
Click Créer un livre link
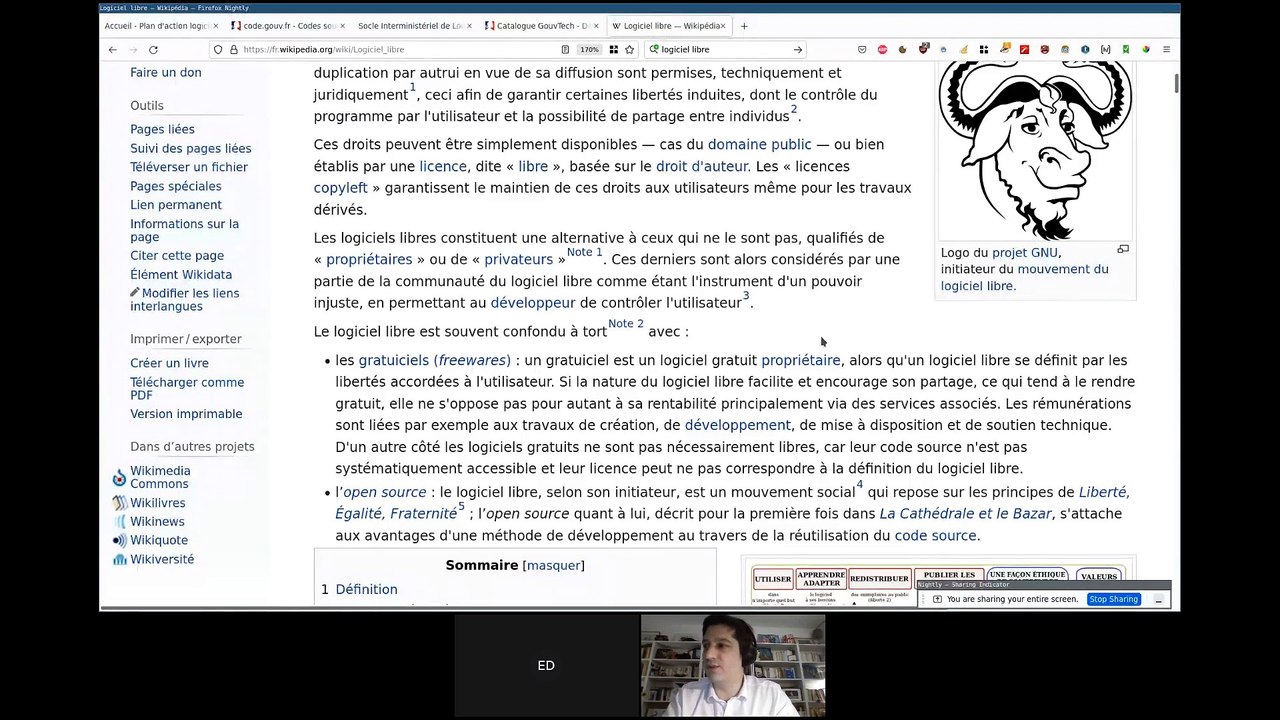coord(169,363)
